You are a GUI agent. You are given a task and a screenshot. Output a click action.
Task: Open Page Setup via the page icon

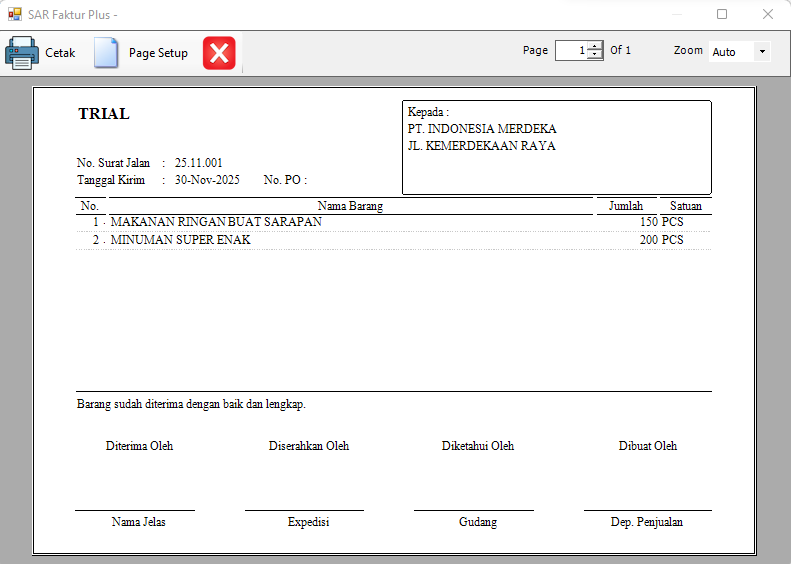tap(106, 53)
